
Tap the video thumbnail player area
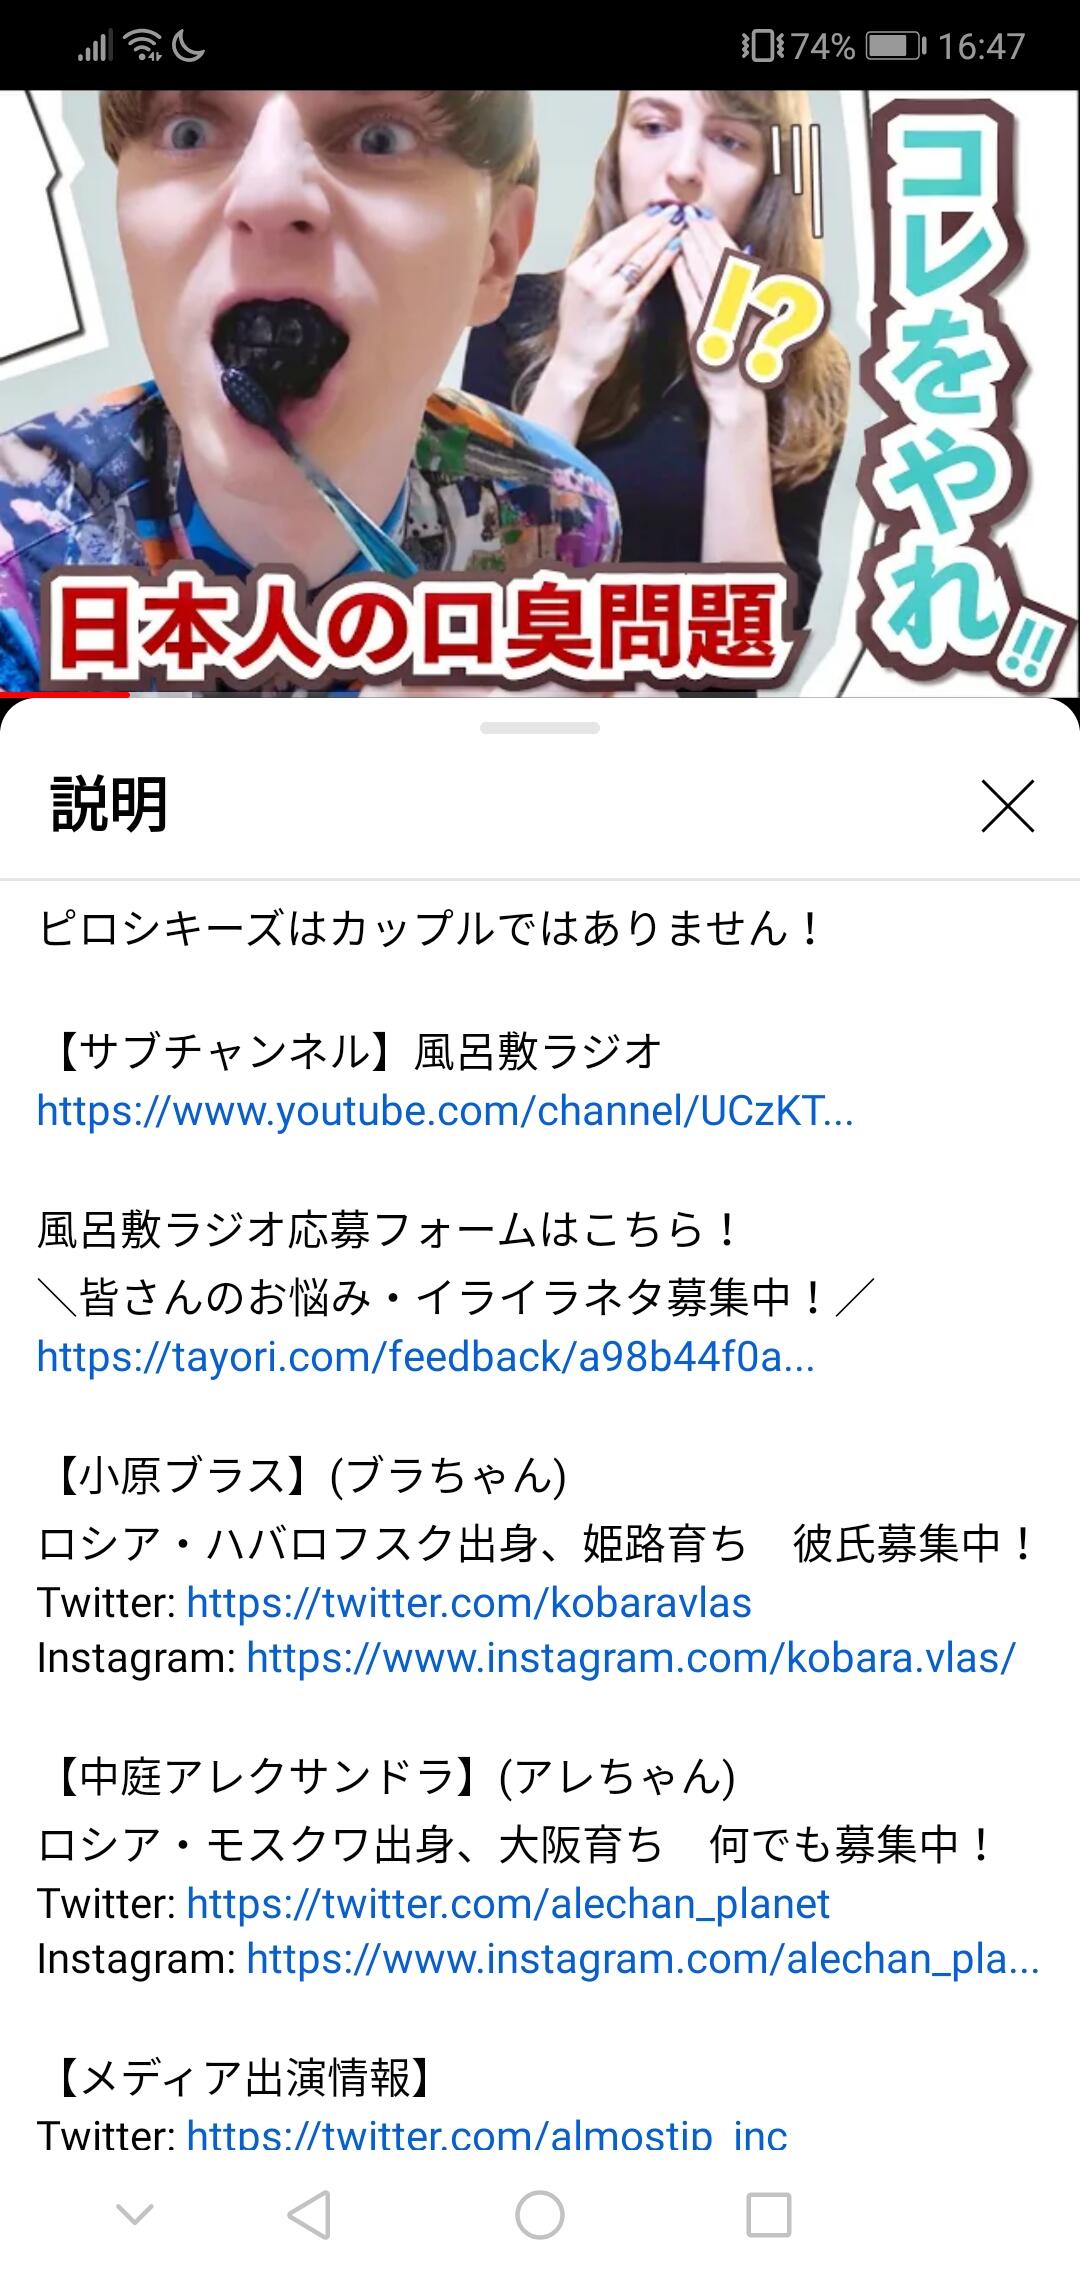tap(540, 393)
